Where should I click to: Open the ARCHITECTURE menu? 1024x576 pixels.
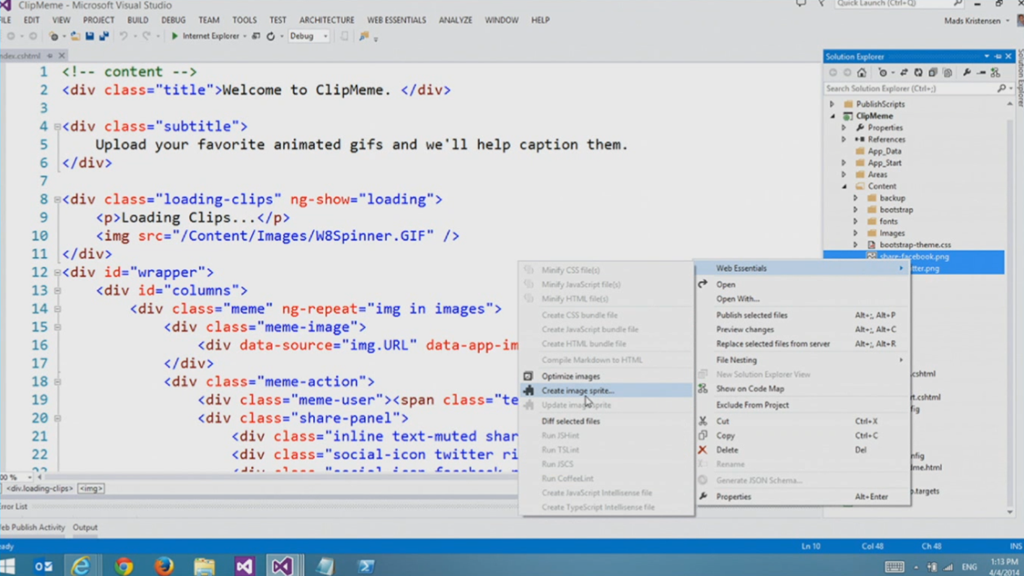click(327, 20)
